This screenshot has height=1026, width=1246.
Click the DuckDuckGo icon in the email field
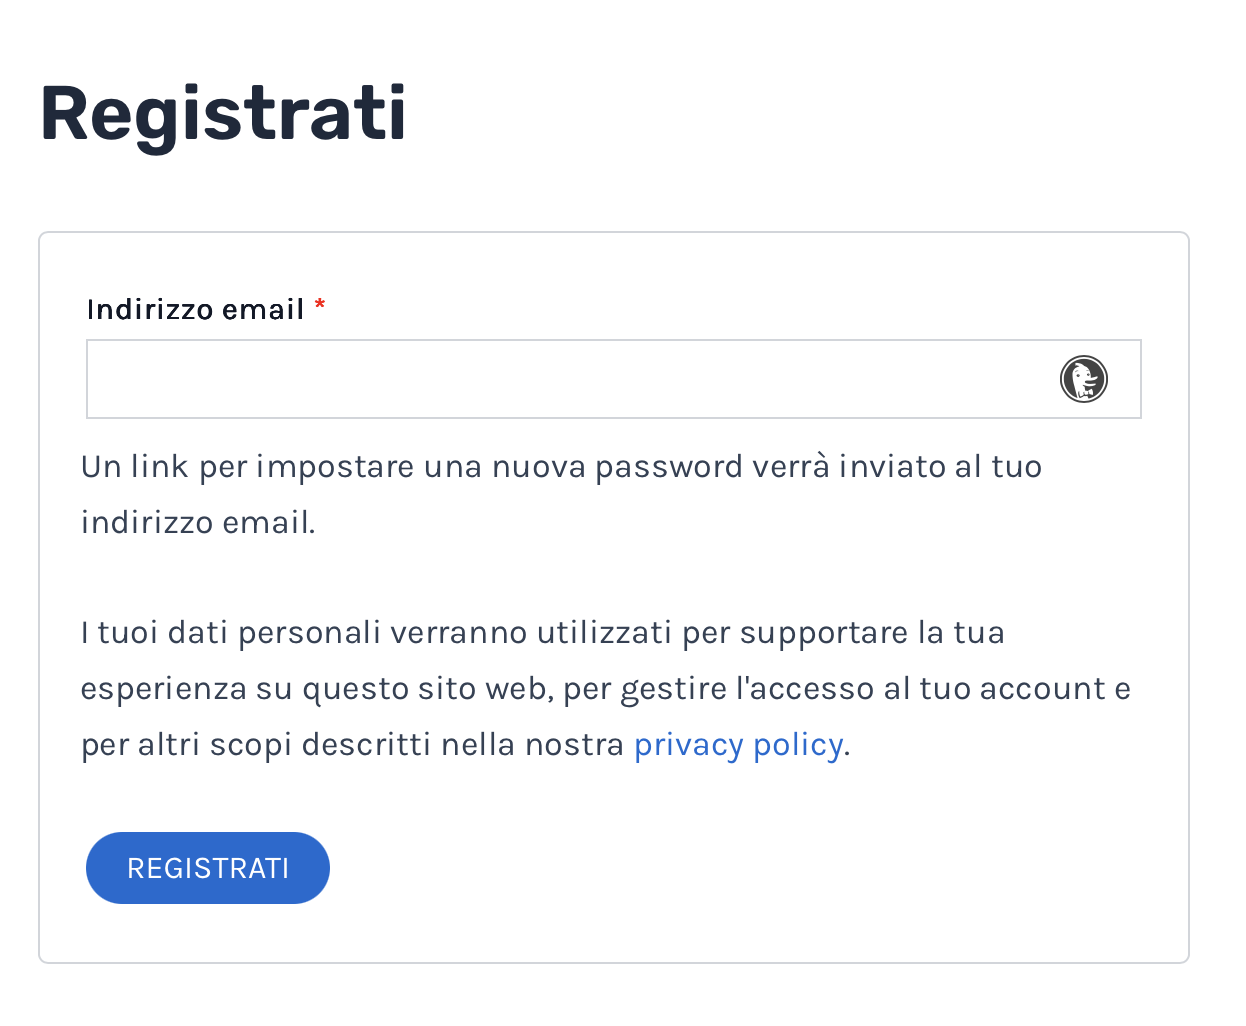pyautogui.click(x=1084, y=379)
